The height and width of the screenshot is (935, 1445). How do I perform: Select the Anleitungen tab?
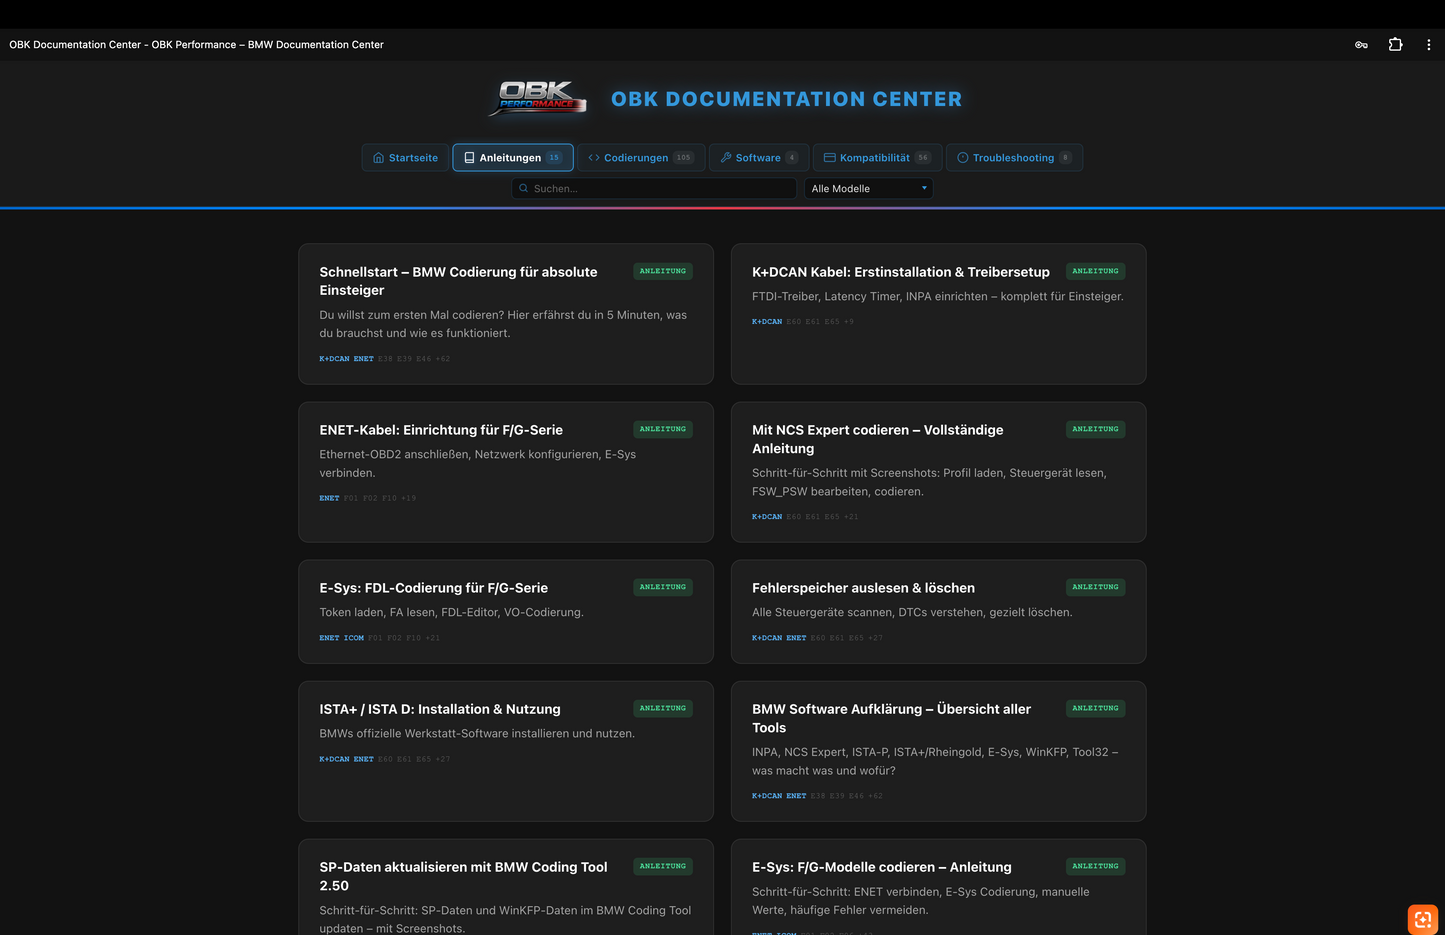(513, 158)
